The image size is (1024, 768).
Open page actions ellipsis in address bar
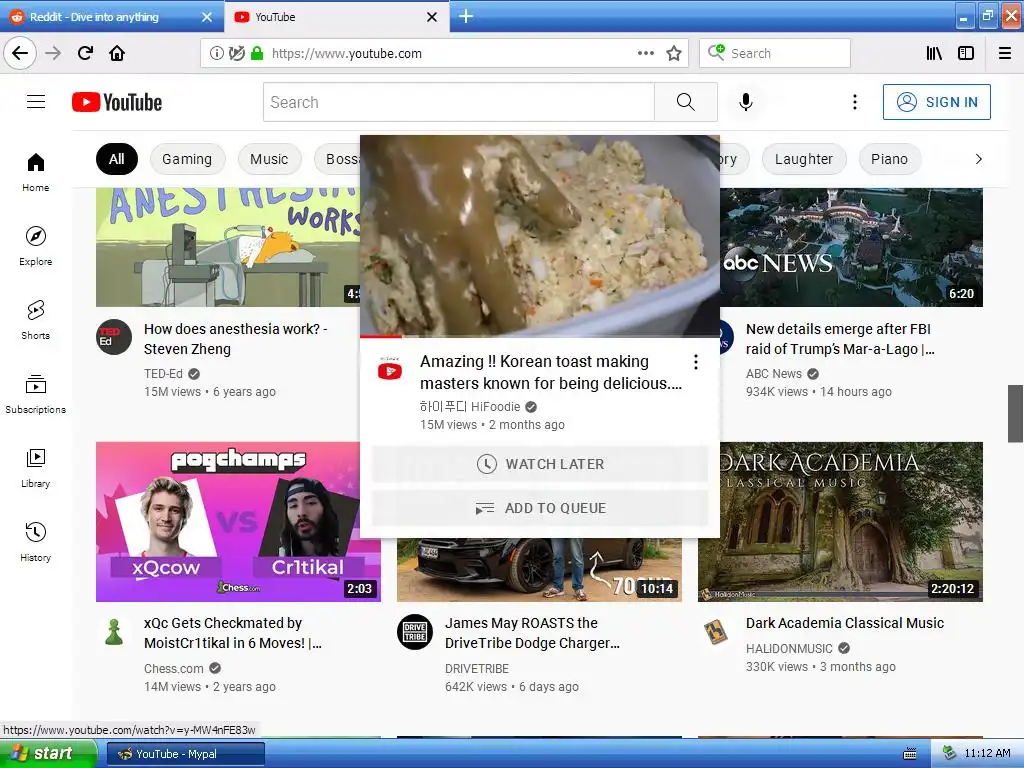pyautogui.click(x=645, y=53)
